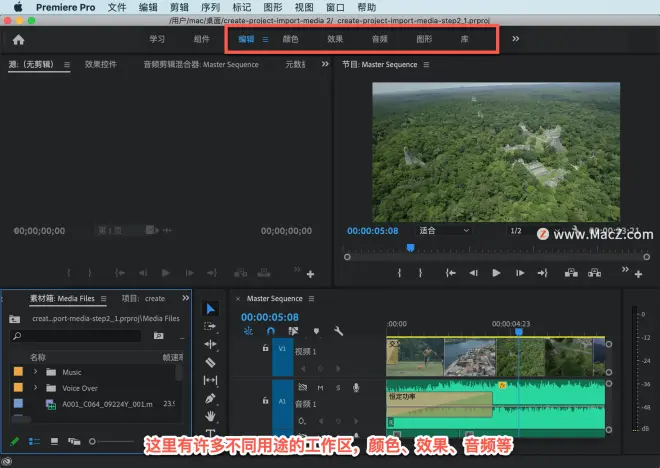Viewport: 660px width, 468px height.
Task: Toggle snap in timeline
Action: tap(271, 331)
